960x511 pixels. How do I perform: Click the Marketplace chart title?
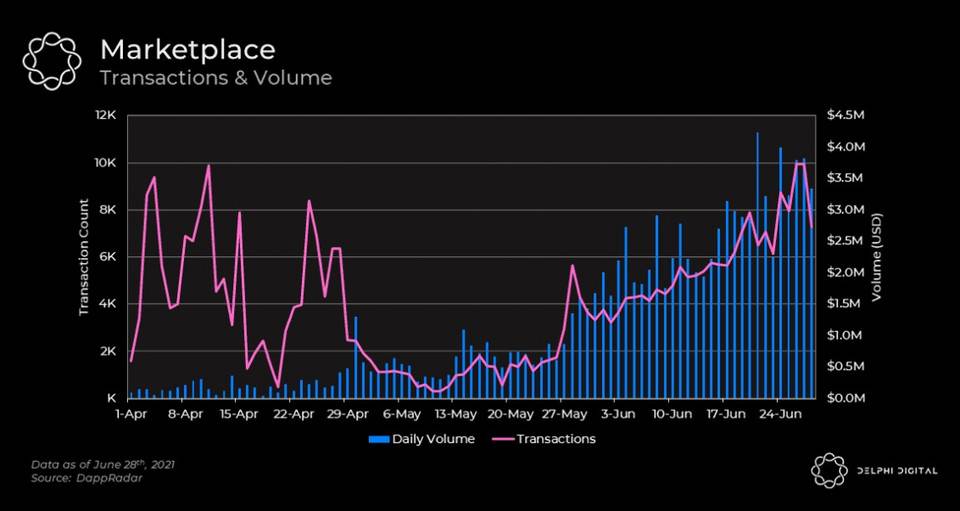tap(187, 50)
